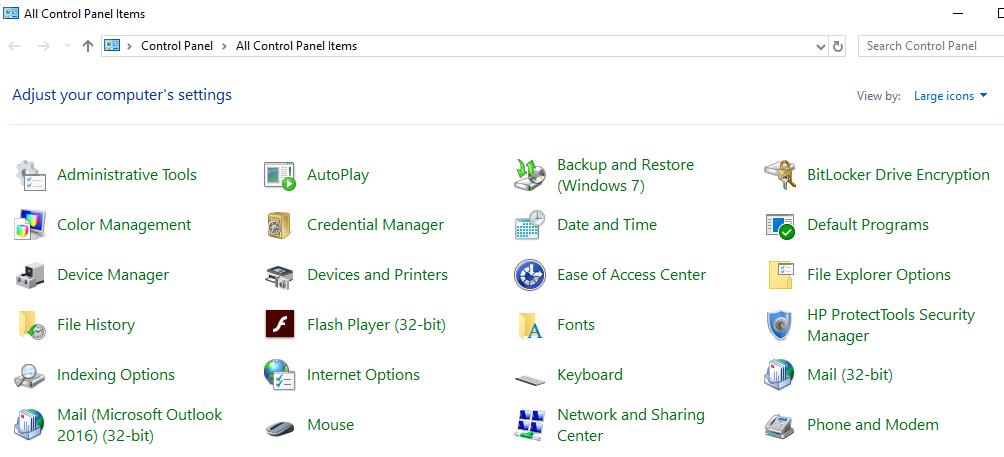Open the address bar history dropdown arrow

click(820, 46)
